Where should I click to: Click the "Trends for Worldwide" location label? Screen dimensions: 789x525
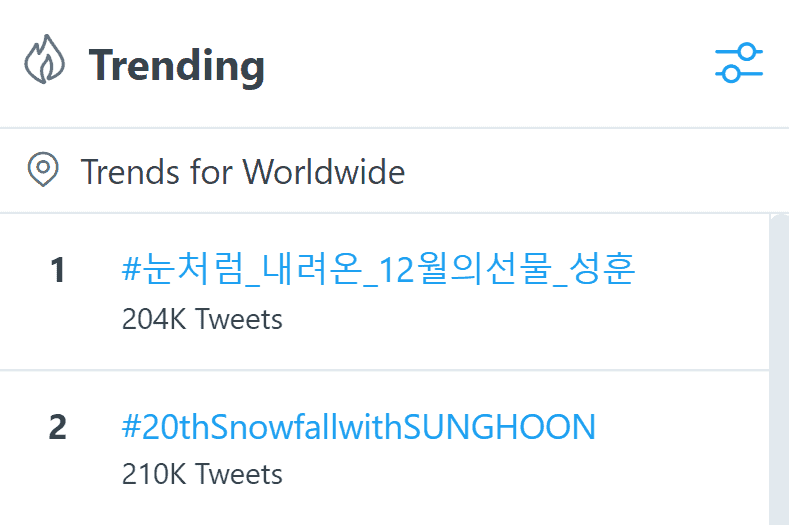pyautogui.click(x=243, y=172)
